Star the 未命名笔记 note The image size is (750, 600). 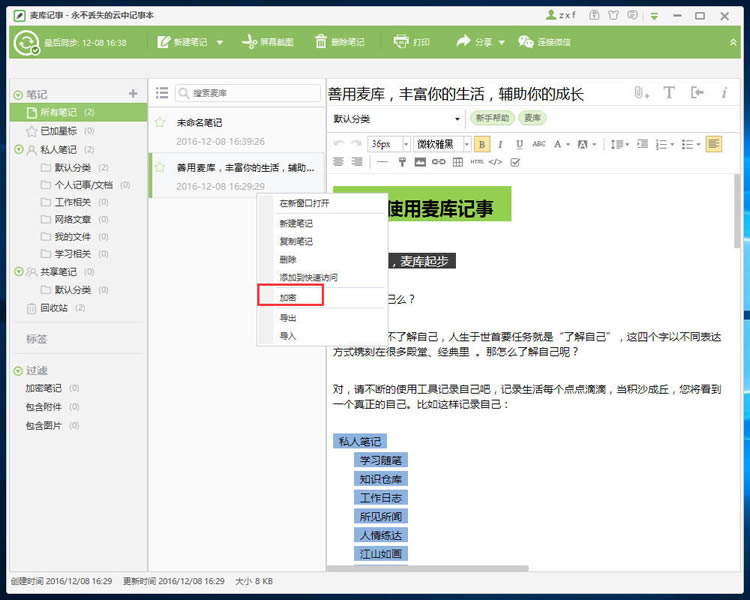click(x=160, y=122)
